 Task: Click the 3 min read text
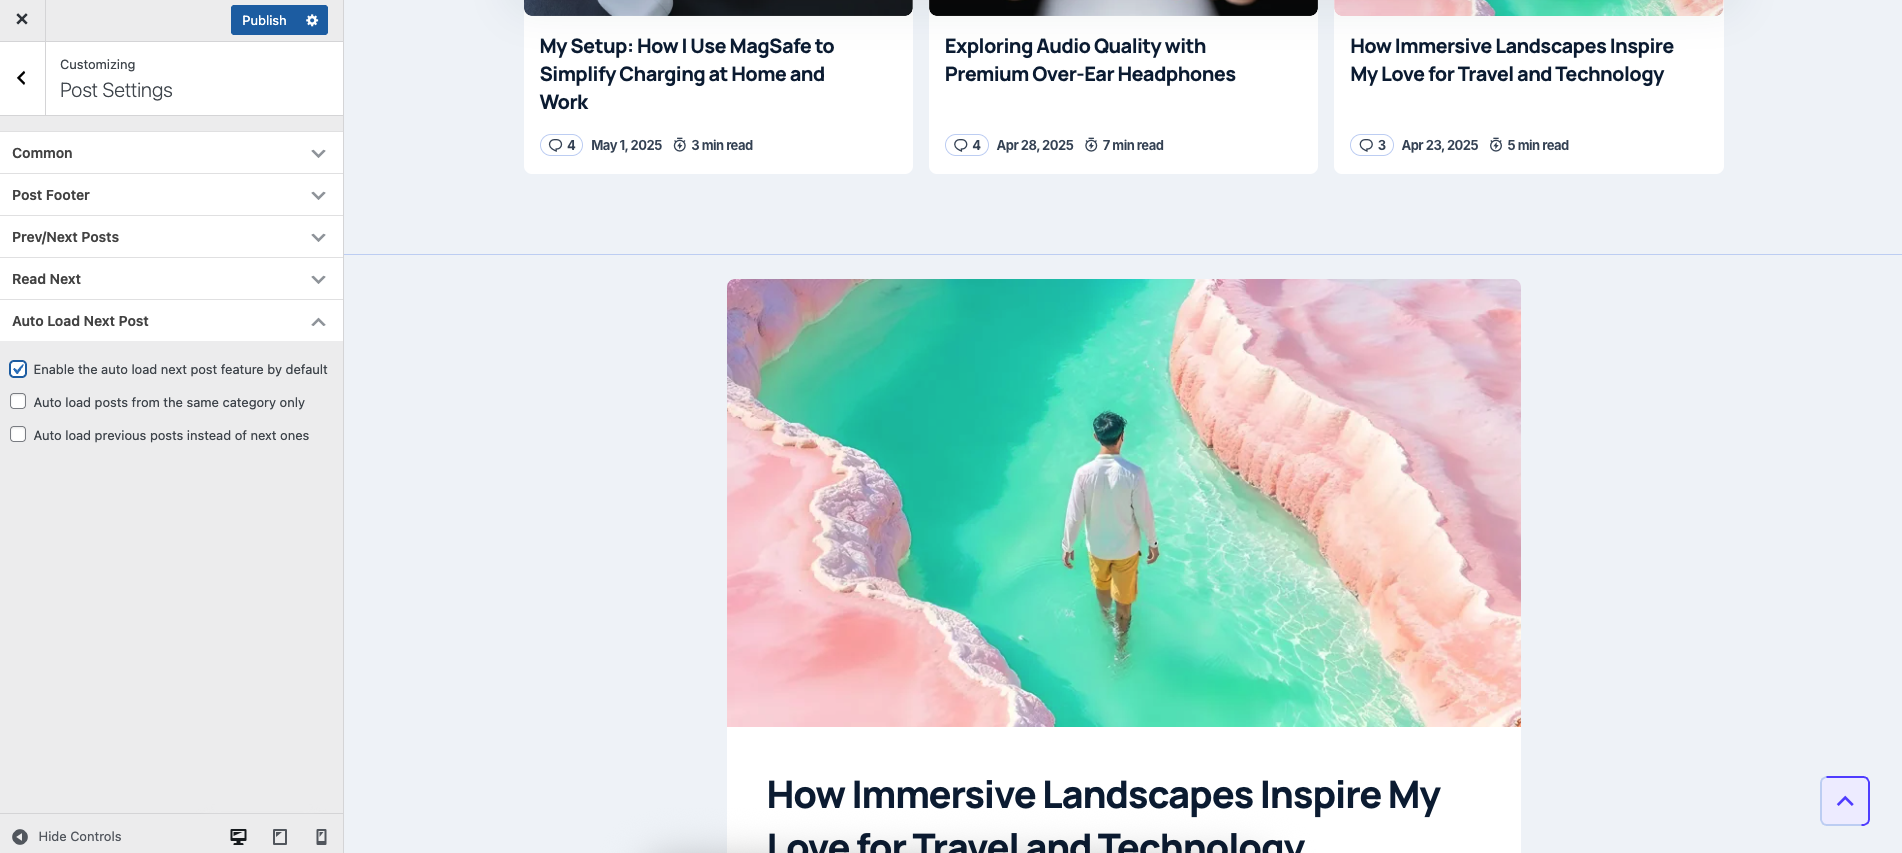tap(722, 145)
